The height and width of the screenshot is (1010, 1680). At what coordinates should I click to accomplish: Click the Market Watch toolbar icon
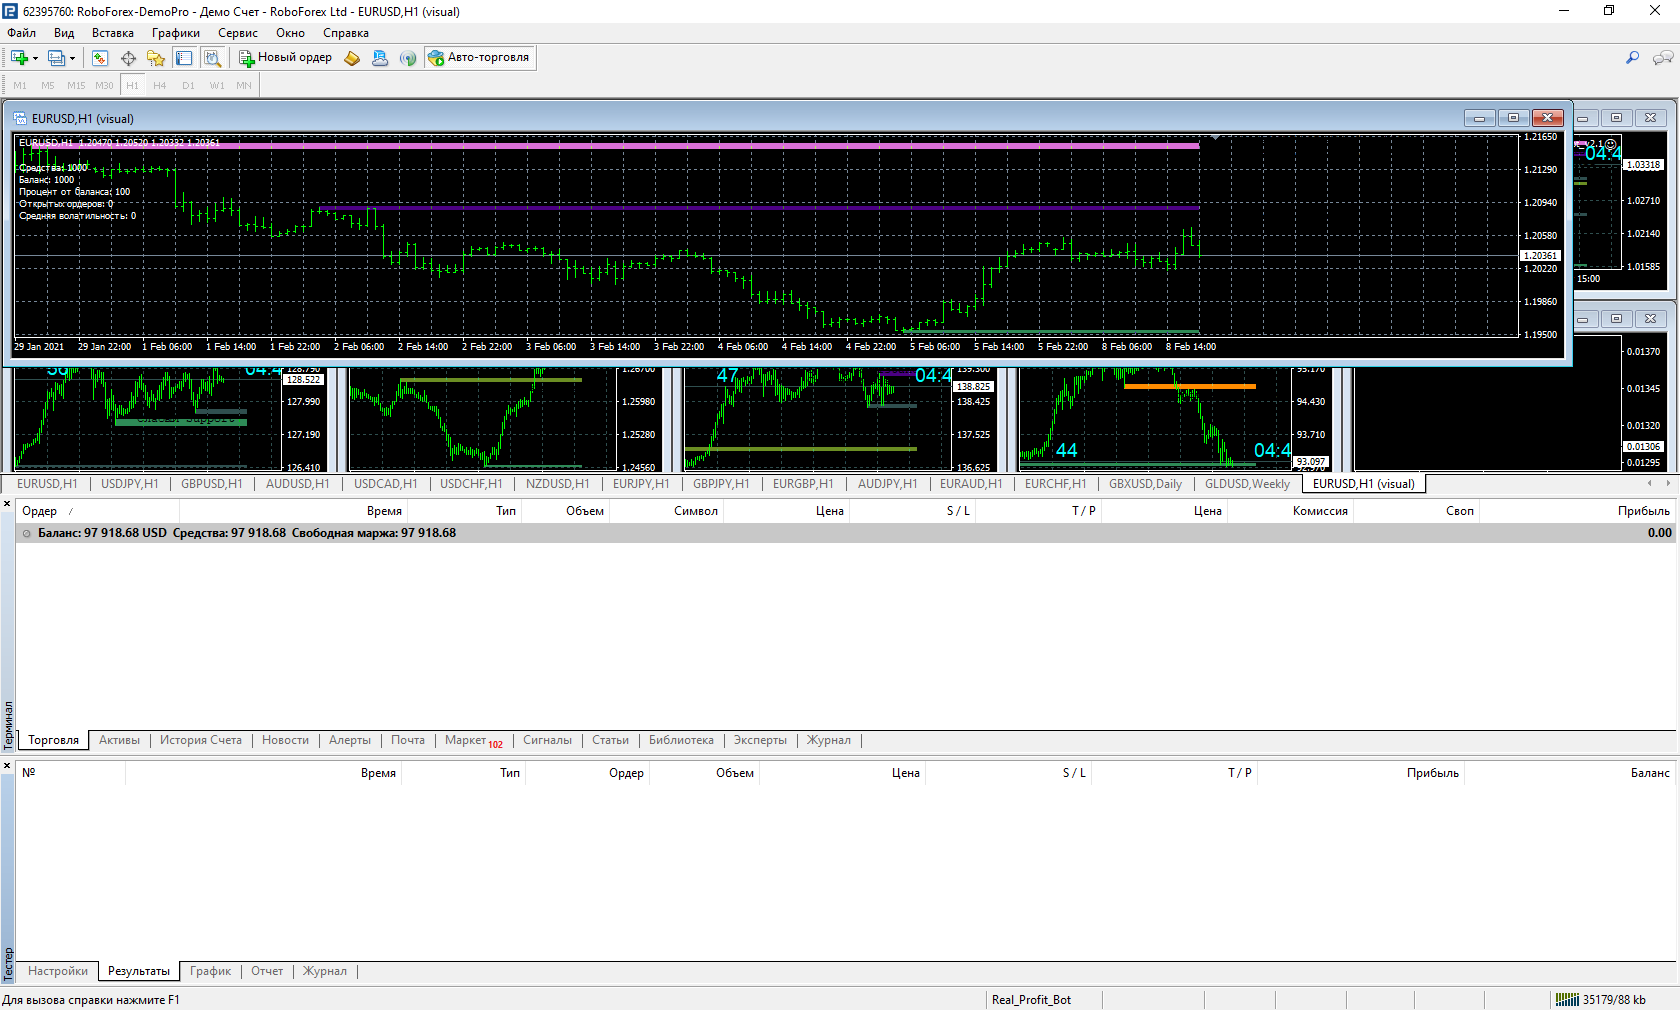pyautogui.click(x=100, y=58)
